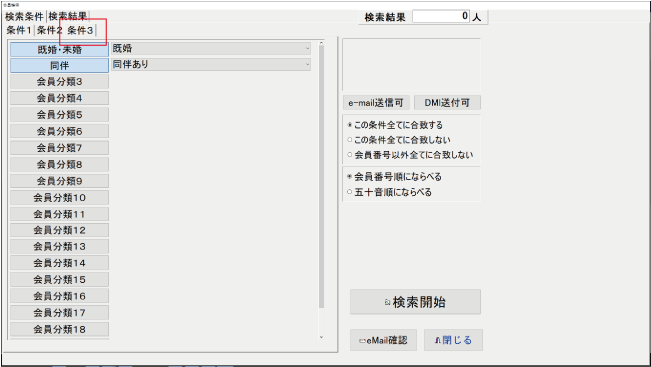Select the 会員分類8 button
The width and height of the screenshot is (651, 367).
[59, 164]
